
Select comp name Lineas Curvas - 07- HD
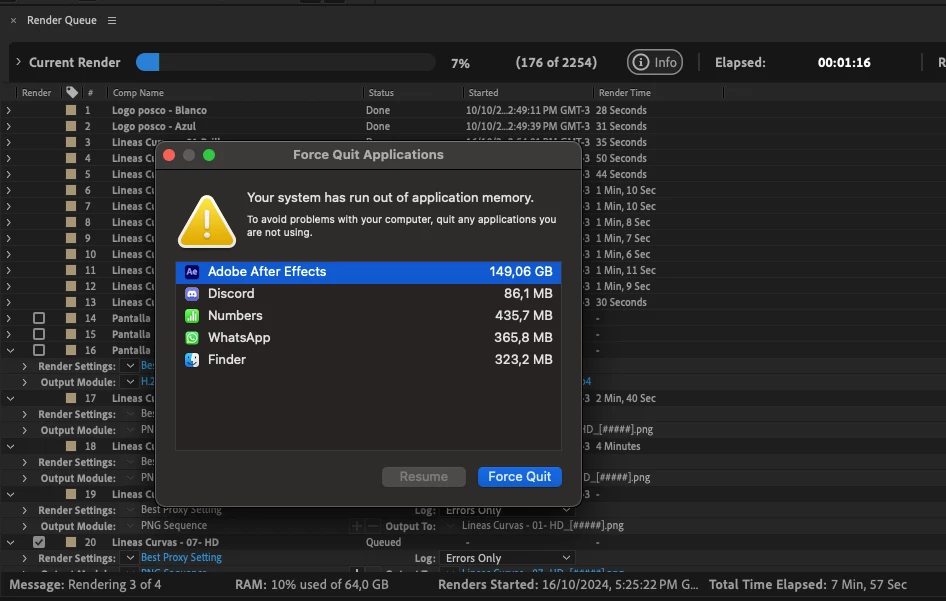click(x=165, y=542)
